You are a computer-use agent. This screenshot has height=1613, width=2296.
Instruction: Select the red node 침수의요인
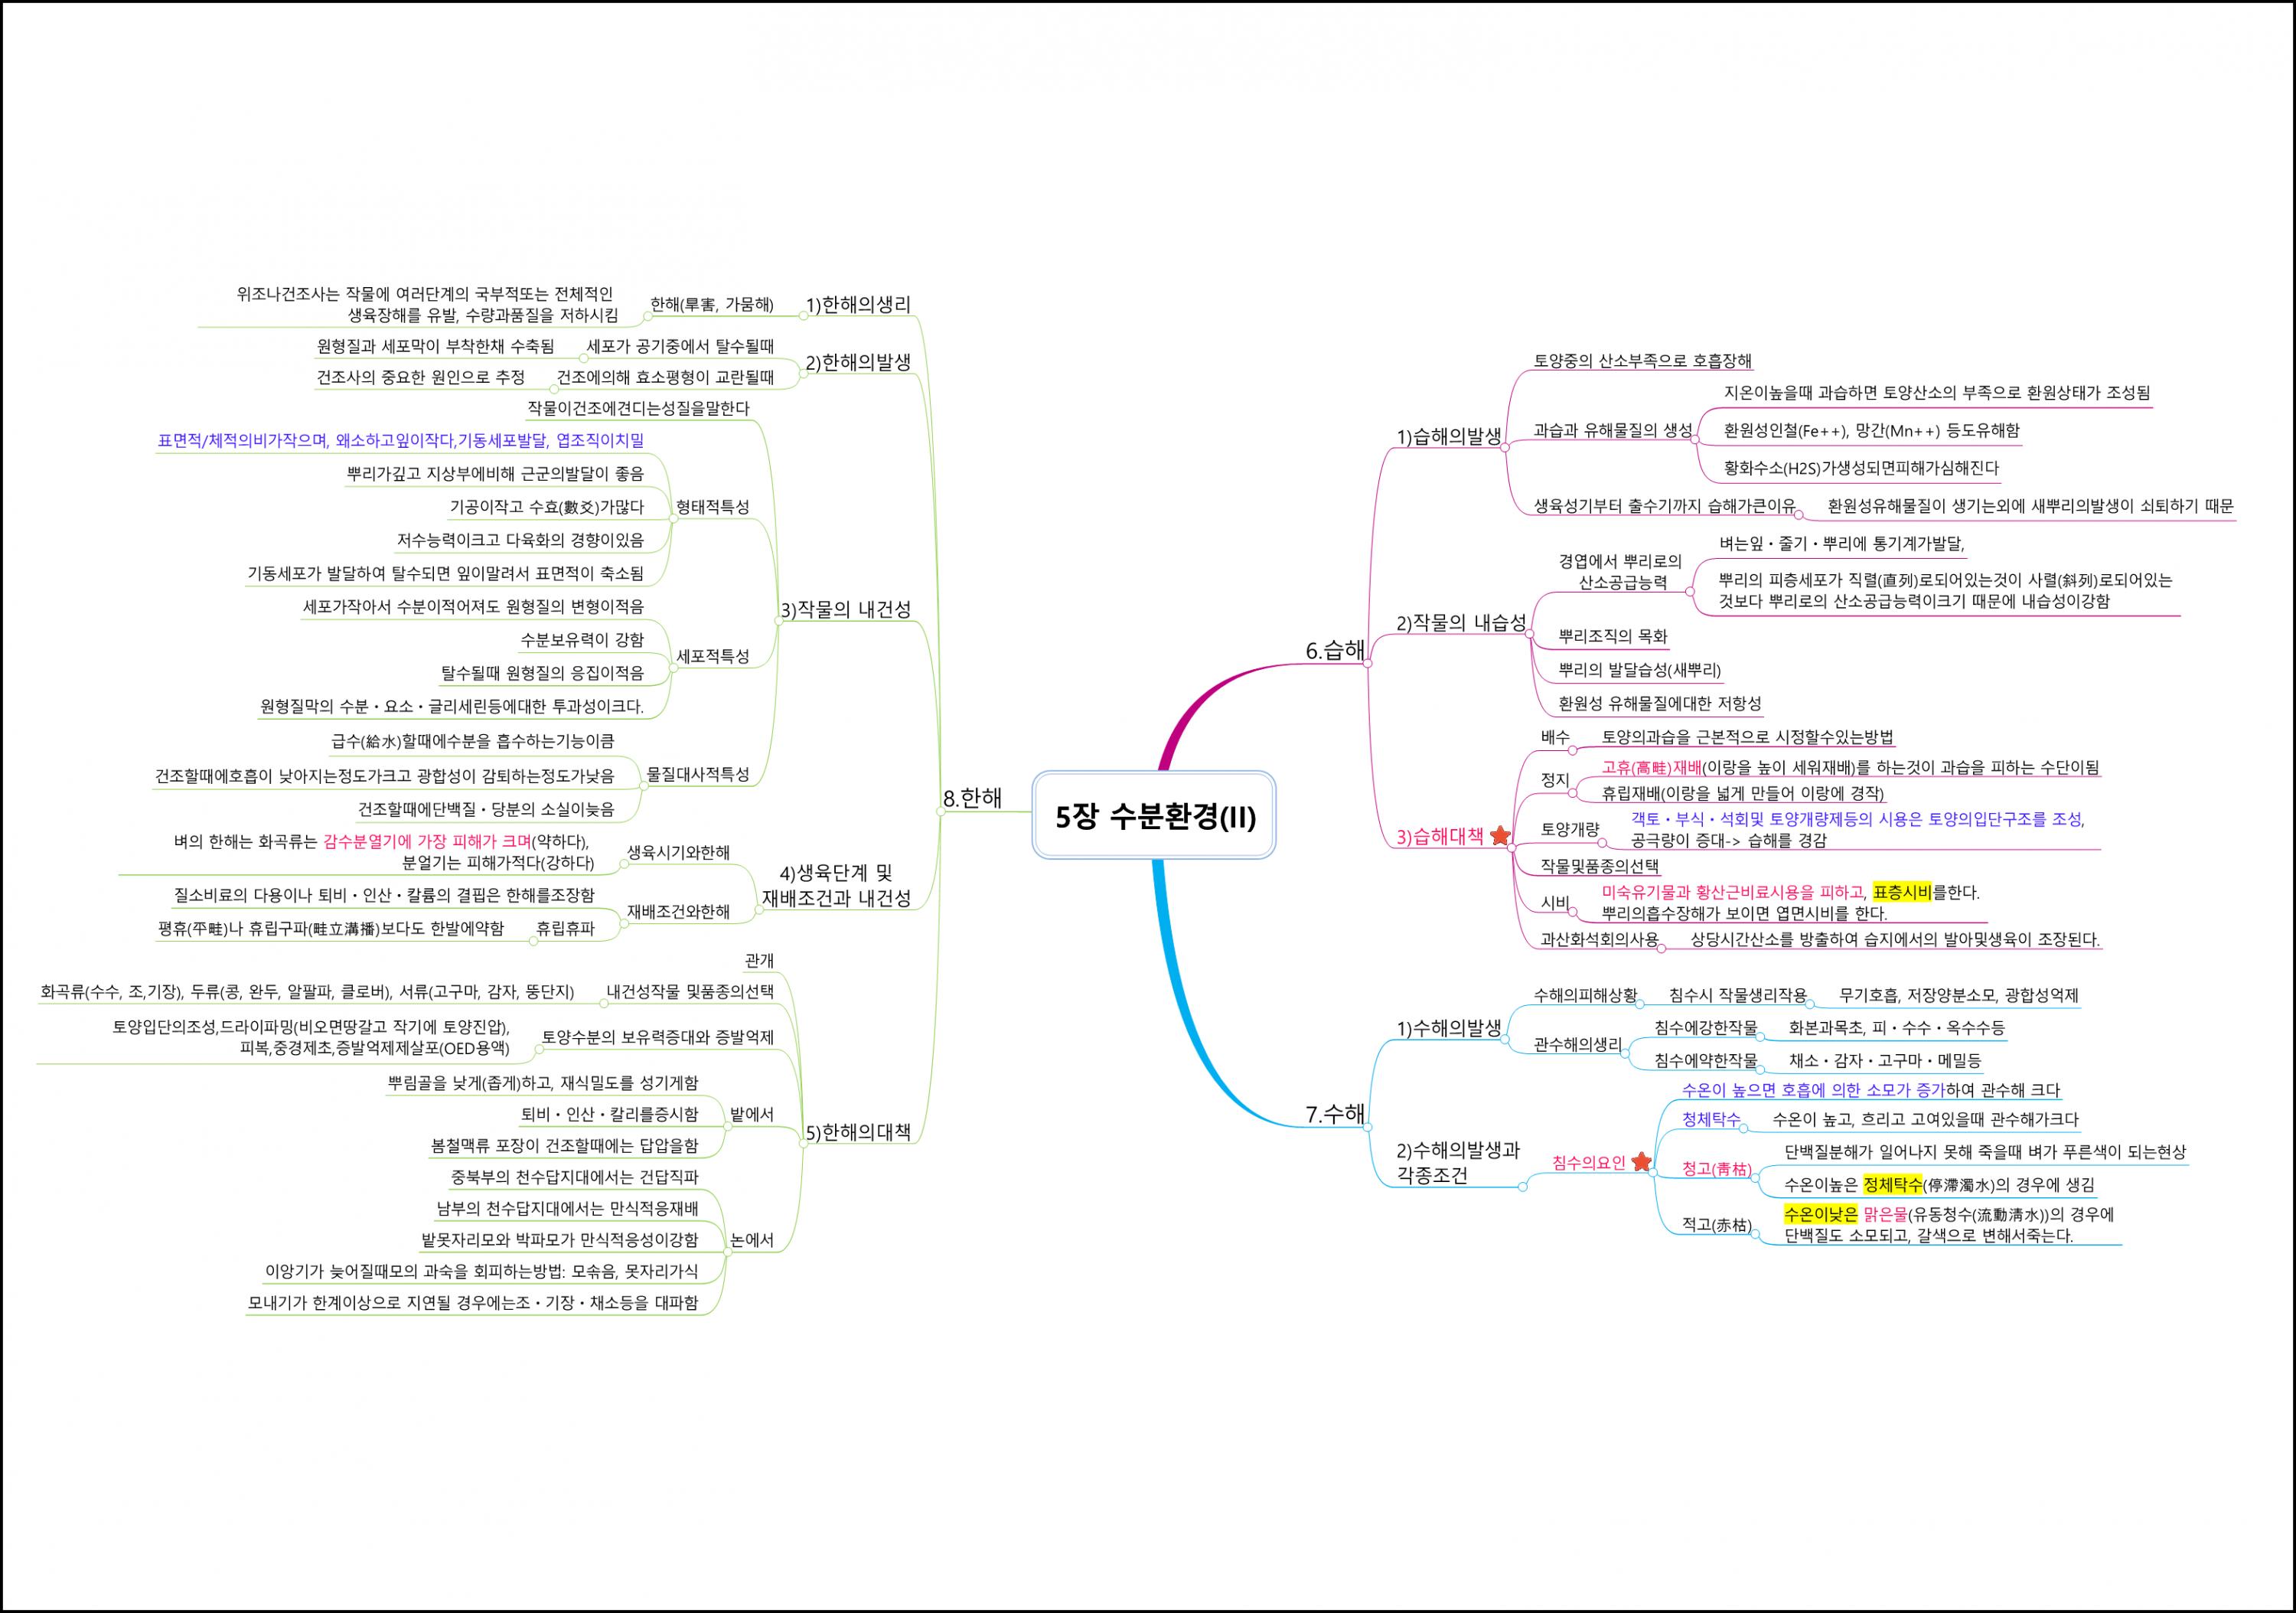click(1589, 1162)
